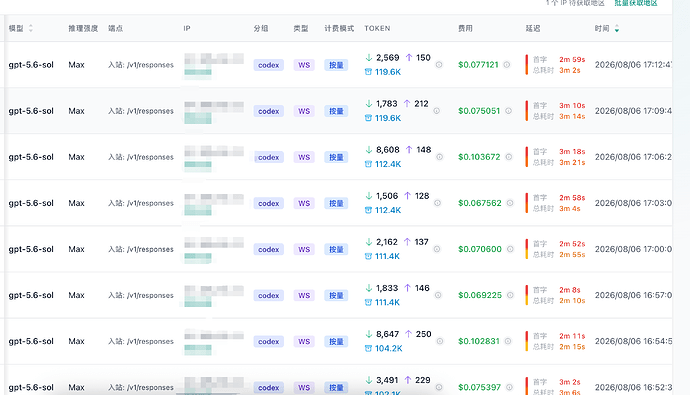Viewport: 690px width, 395px height.
Task: Click the token details info icon in the 2,569 token row
Action: [x=439, y=65]
